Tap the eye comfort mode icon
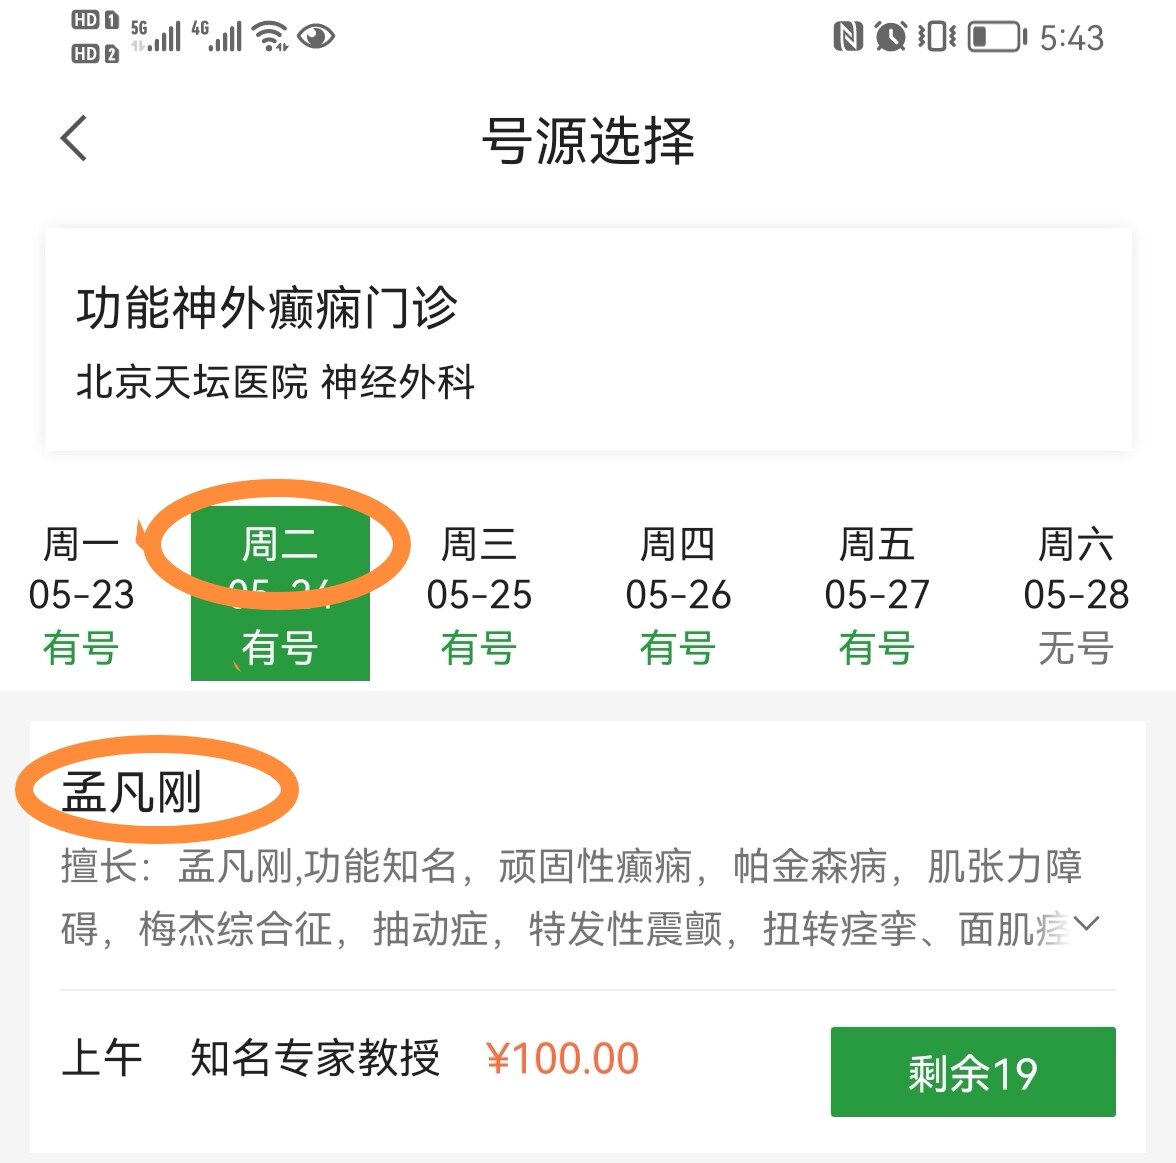The width and height of the screenshot is (1176, 1163). click(x=318, y=36)
